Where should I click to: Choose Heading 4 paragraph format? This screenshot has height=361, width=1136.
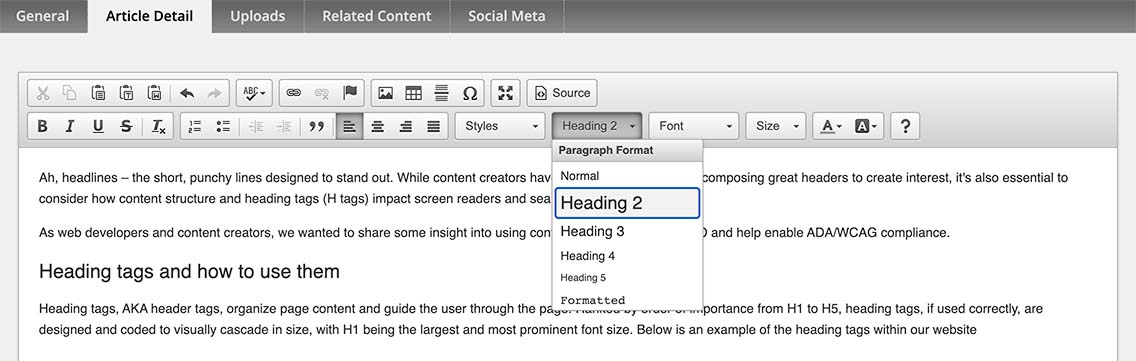pos(627,256)
